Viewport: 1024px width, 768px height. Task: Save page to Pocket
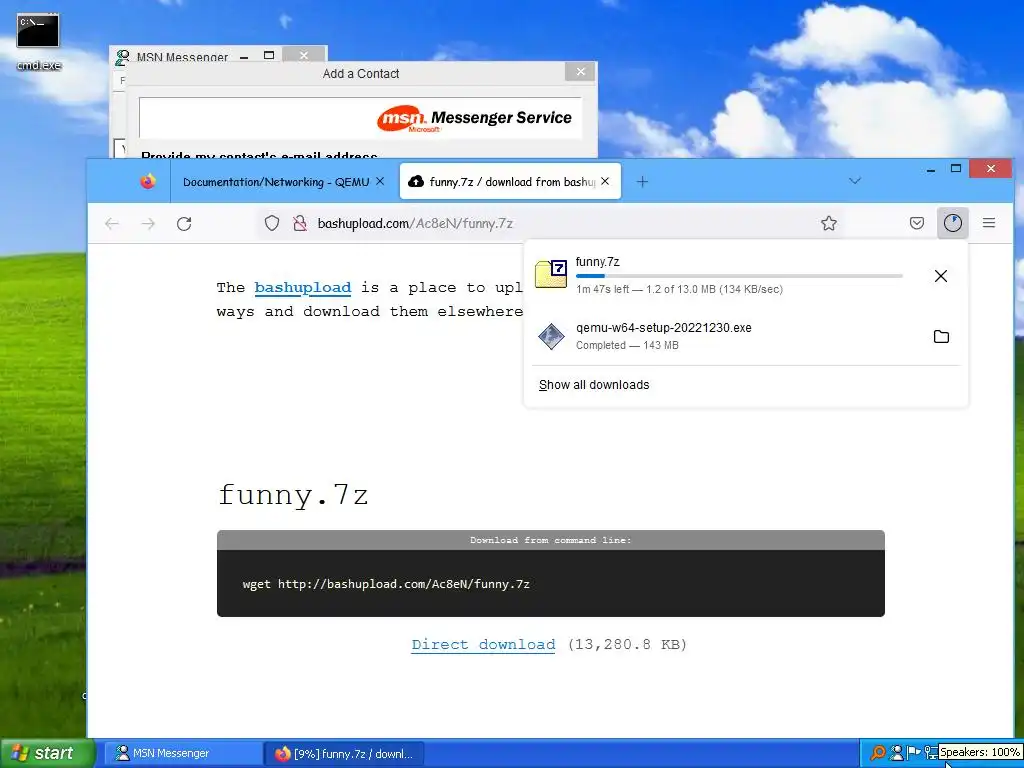click(917, 223)
